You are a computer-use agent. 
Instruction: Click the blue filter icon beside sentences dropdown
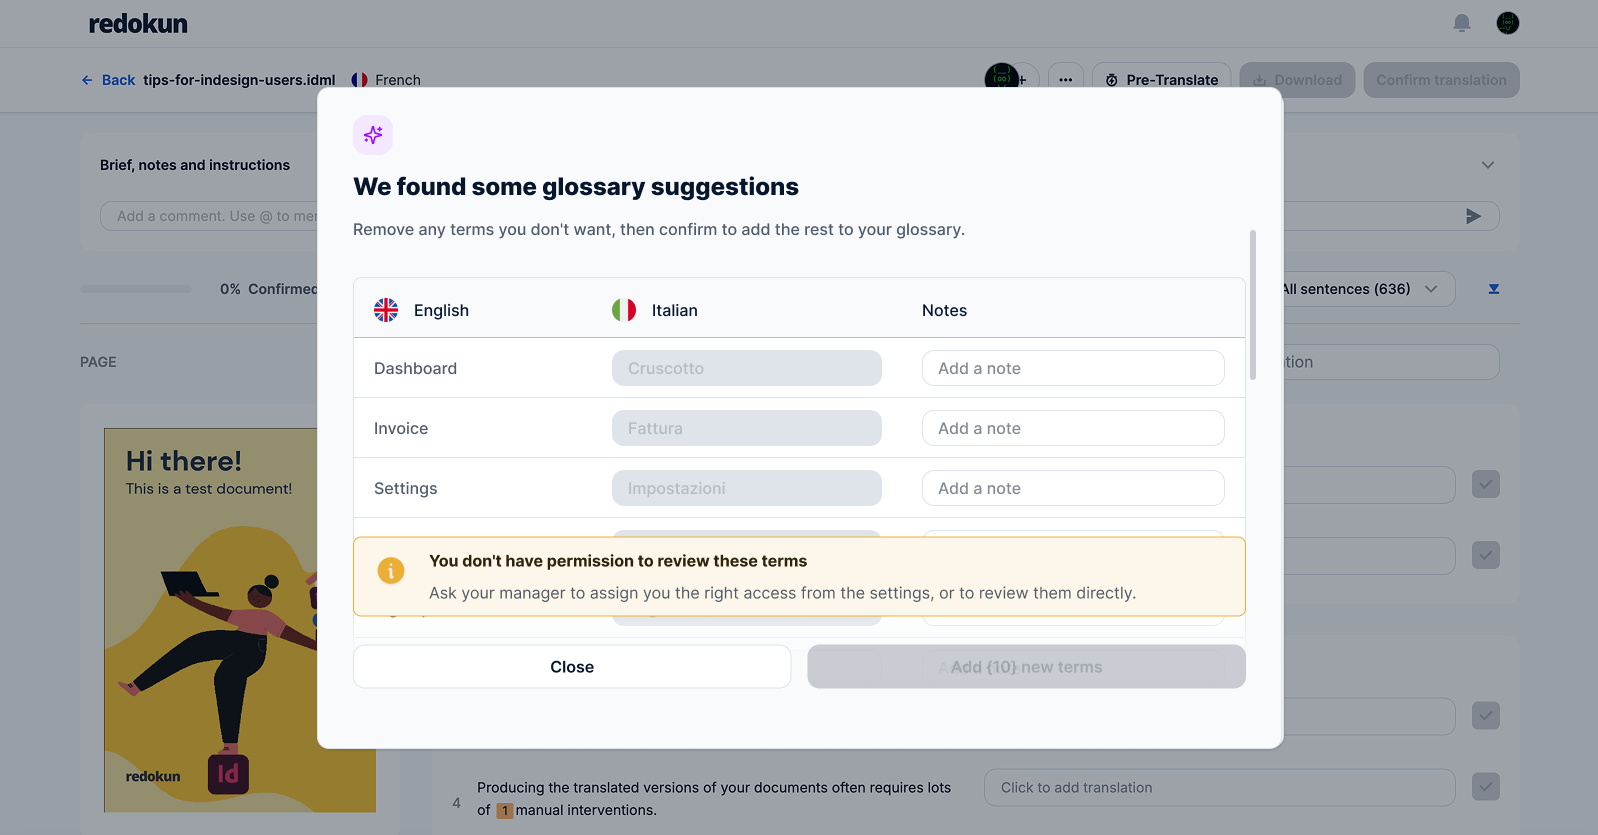(x=1494, y=289)
